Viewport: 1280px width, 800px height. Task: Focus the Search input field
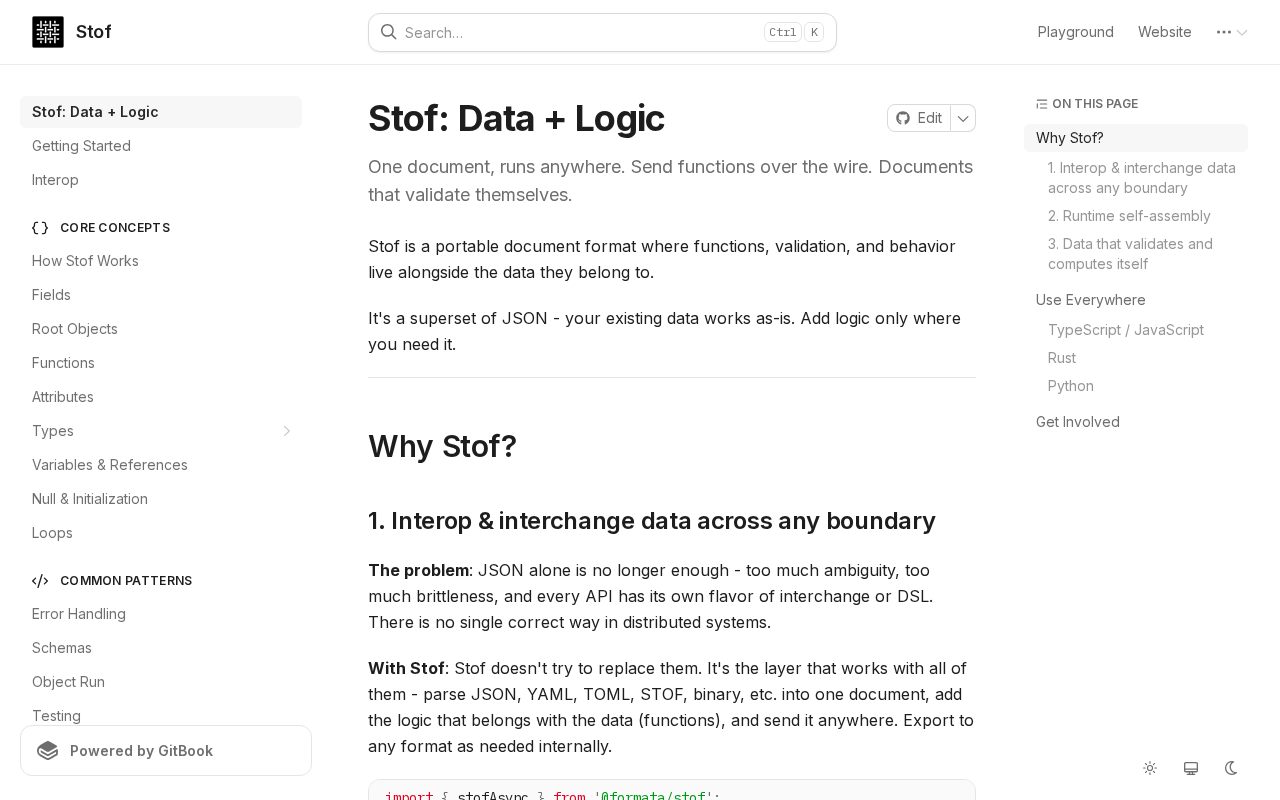click(x=580, y=32)
